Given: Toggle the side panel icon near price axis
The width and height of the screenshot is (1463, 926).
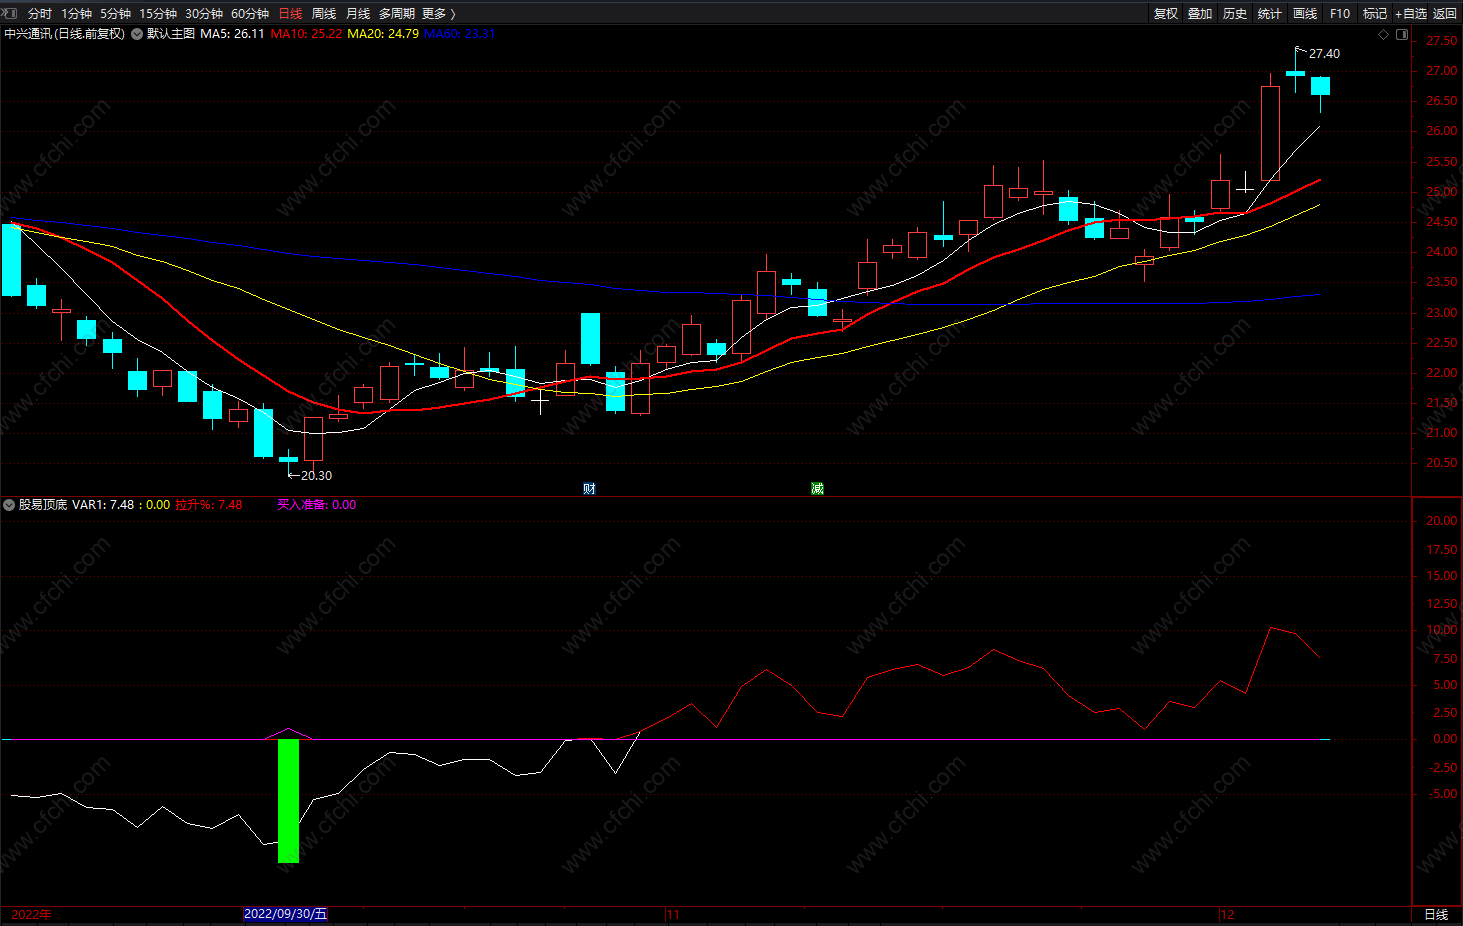Looking at the screenshot, I should click(x=1402, y=34).
